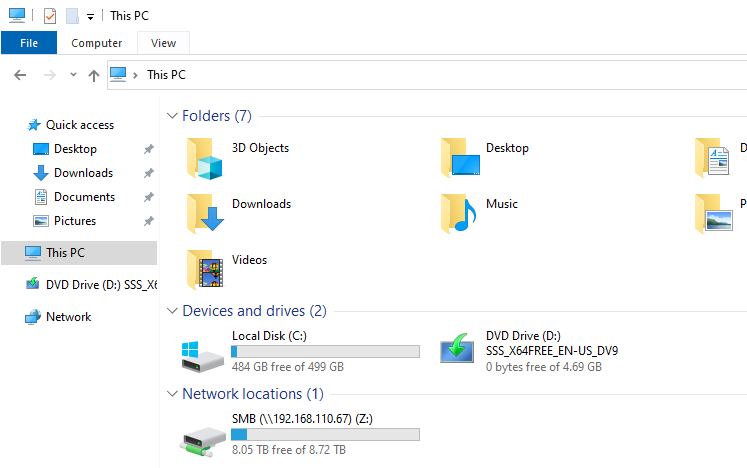The image size is (747, 468).
Task: Click the SSS_X64FREE_EN-US_DV9 label
Action: pyautogui.click(x=552, y=351)
